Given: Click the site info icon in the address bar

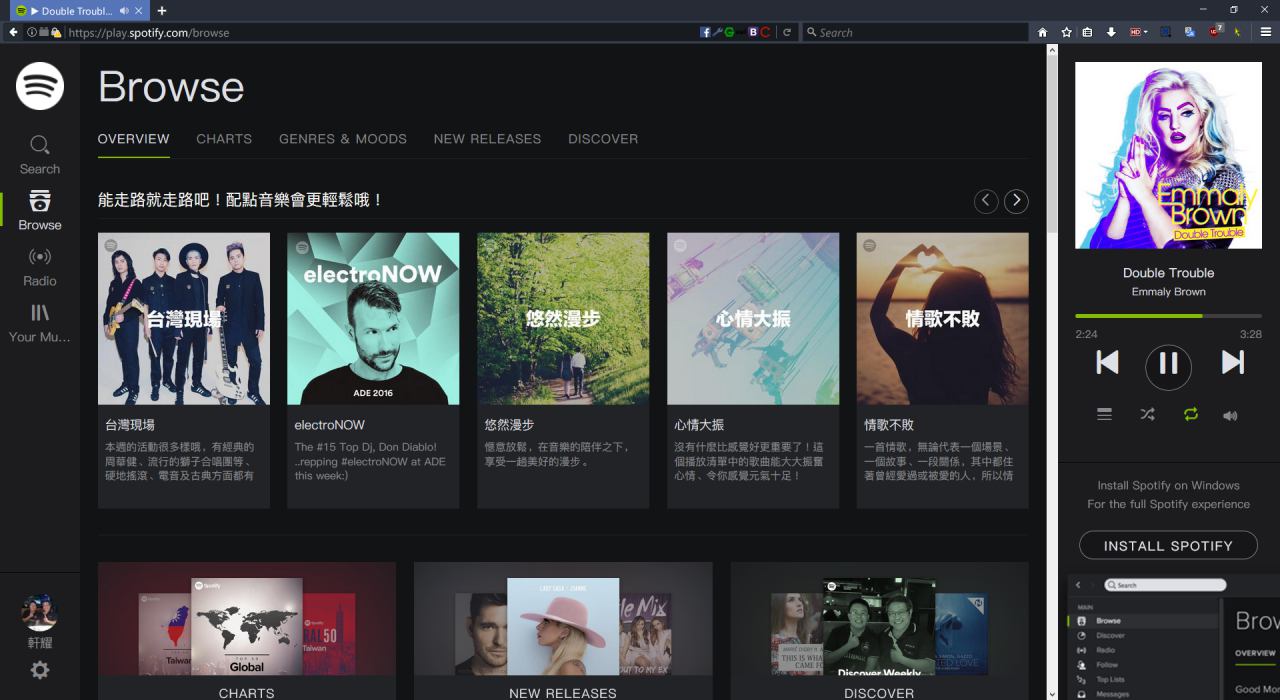Looking at the screenshot, I should click(32, 32).
